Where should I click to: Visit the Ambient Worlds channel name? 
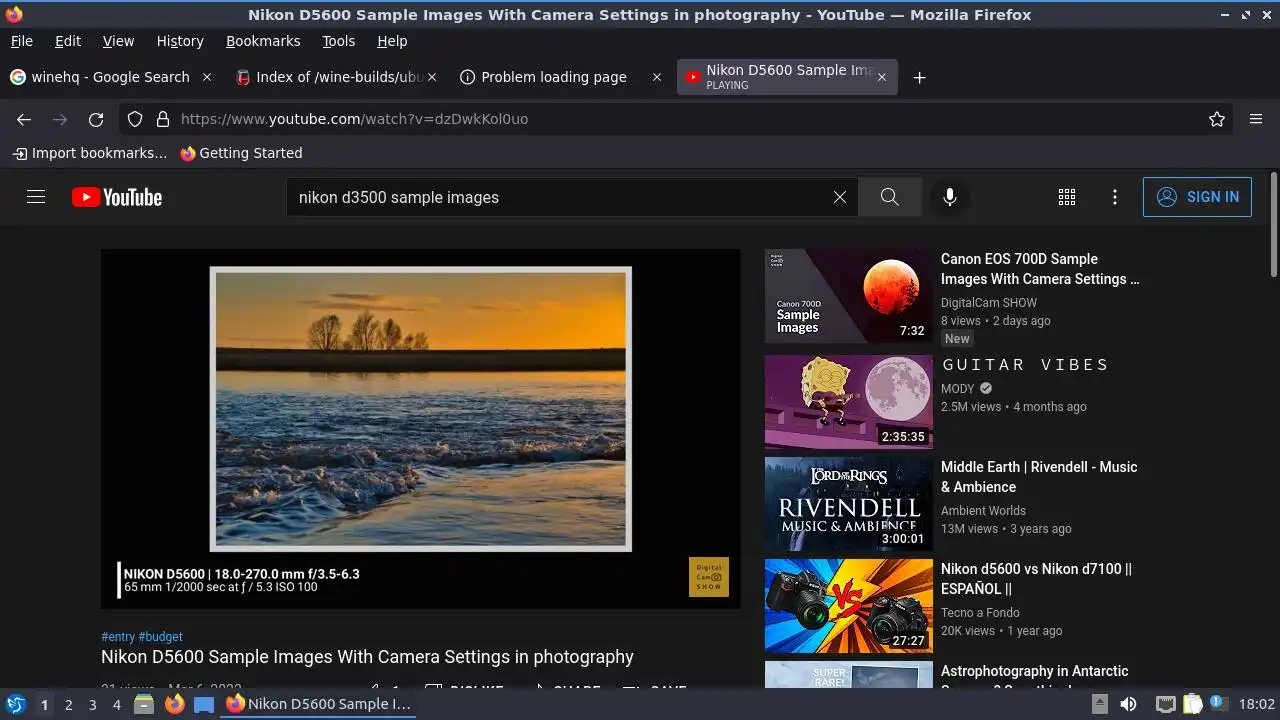pos(983,511)
